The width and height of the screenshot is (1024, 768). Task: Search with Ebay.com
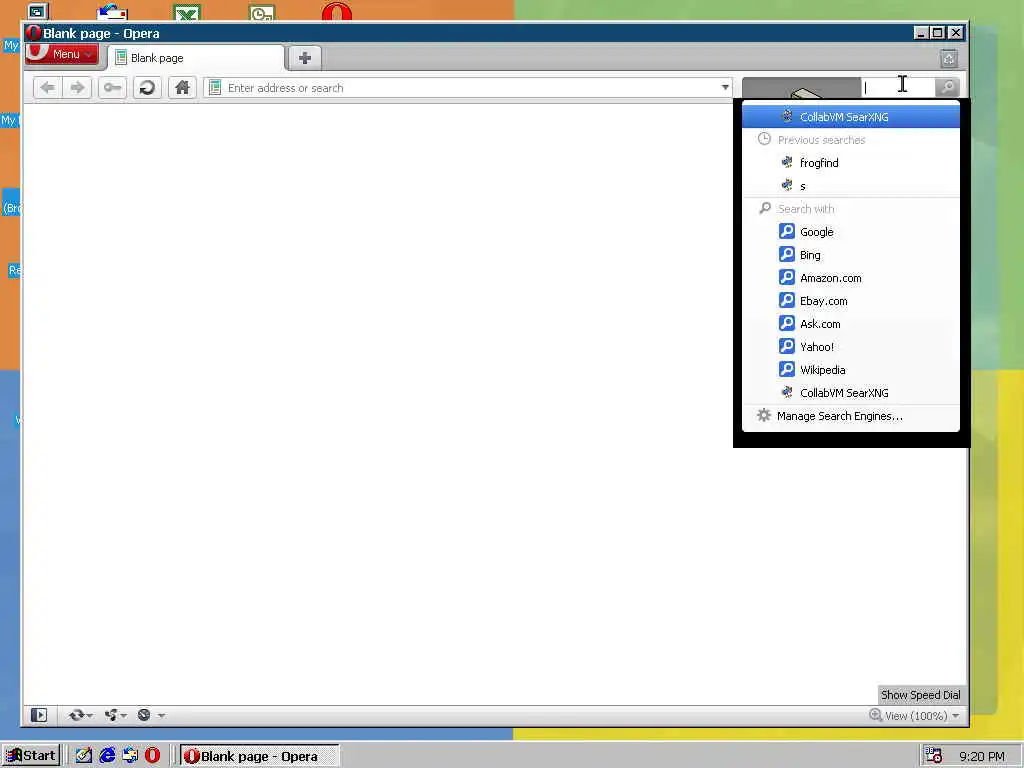(x=851, y=301)
